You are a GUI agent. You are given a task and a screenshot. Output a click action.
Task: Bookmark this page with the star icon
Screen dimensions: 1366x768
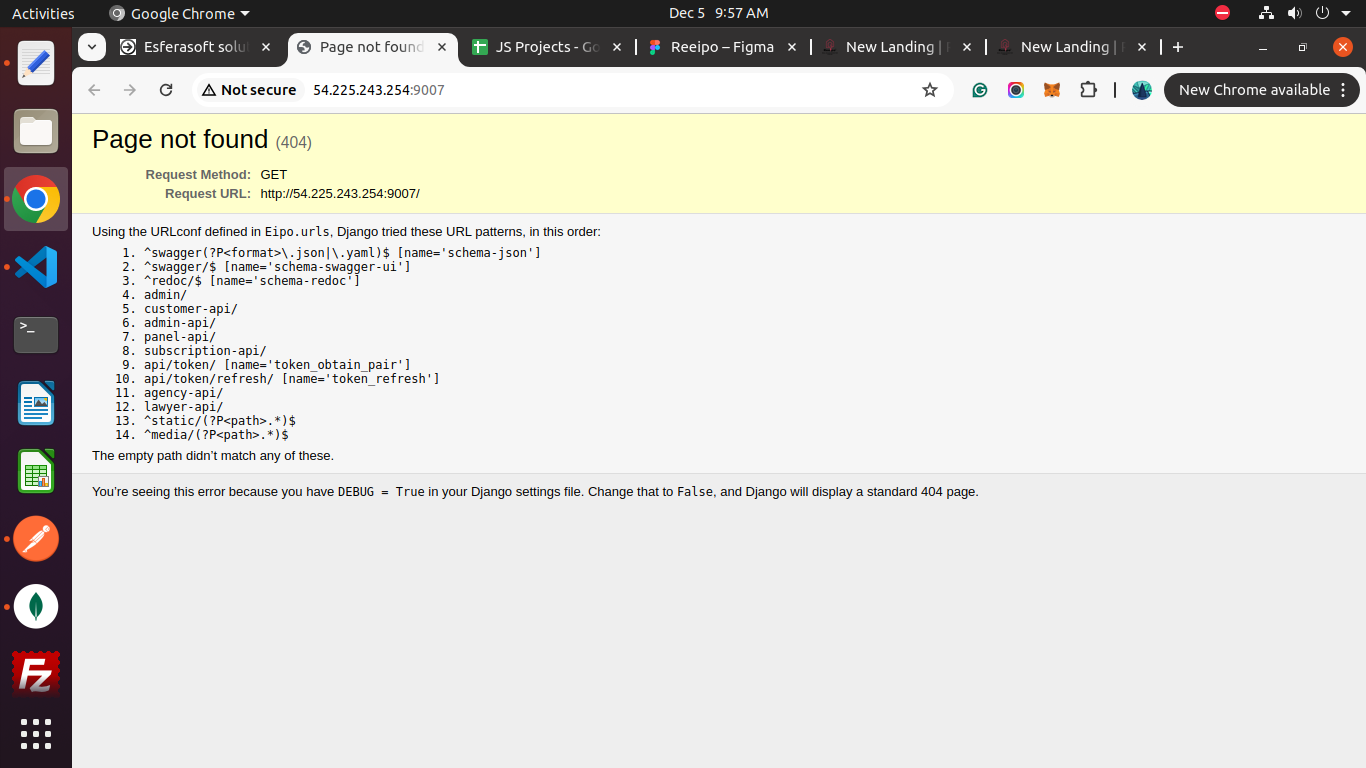point(930,90)
